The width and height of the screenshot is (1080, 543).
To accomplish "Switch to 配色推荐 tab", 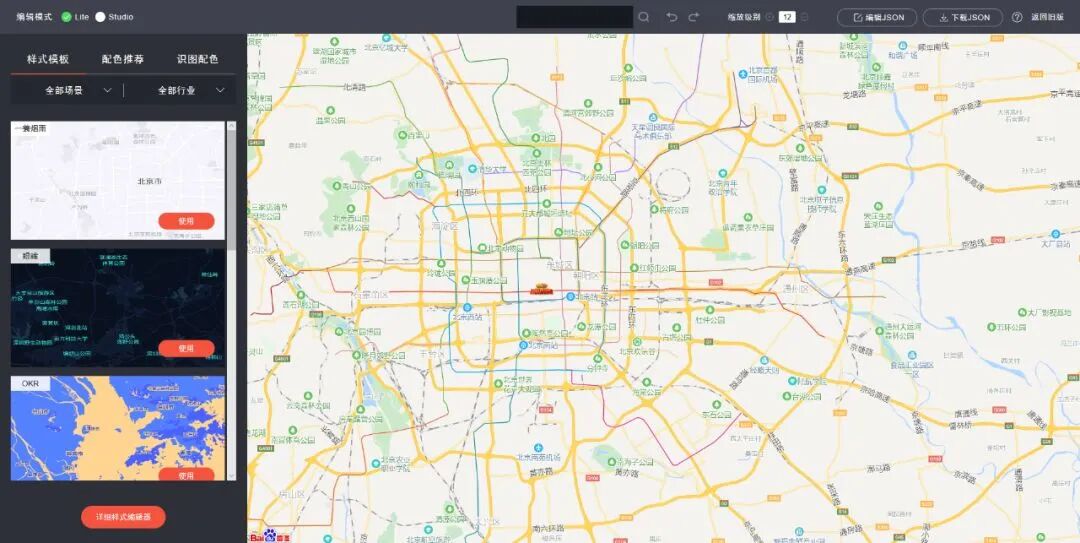I will (123, 59).
